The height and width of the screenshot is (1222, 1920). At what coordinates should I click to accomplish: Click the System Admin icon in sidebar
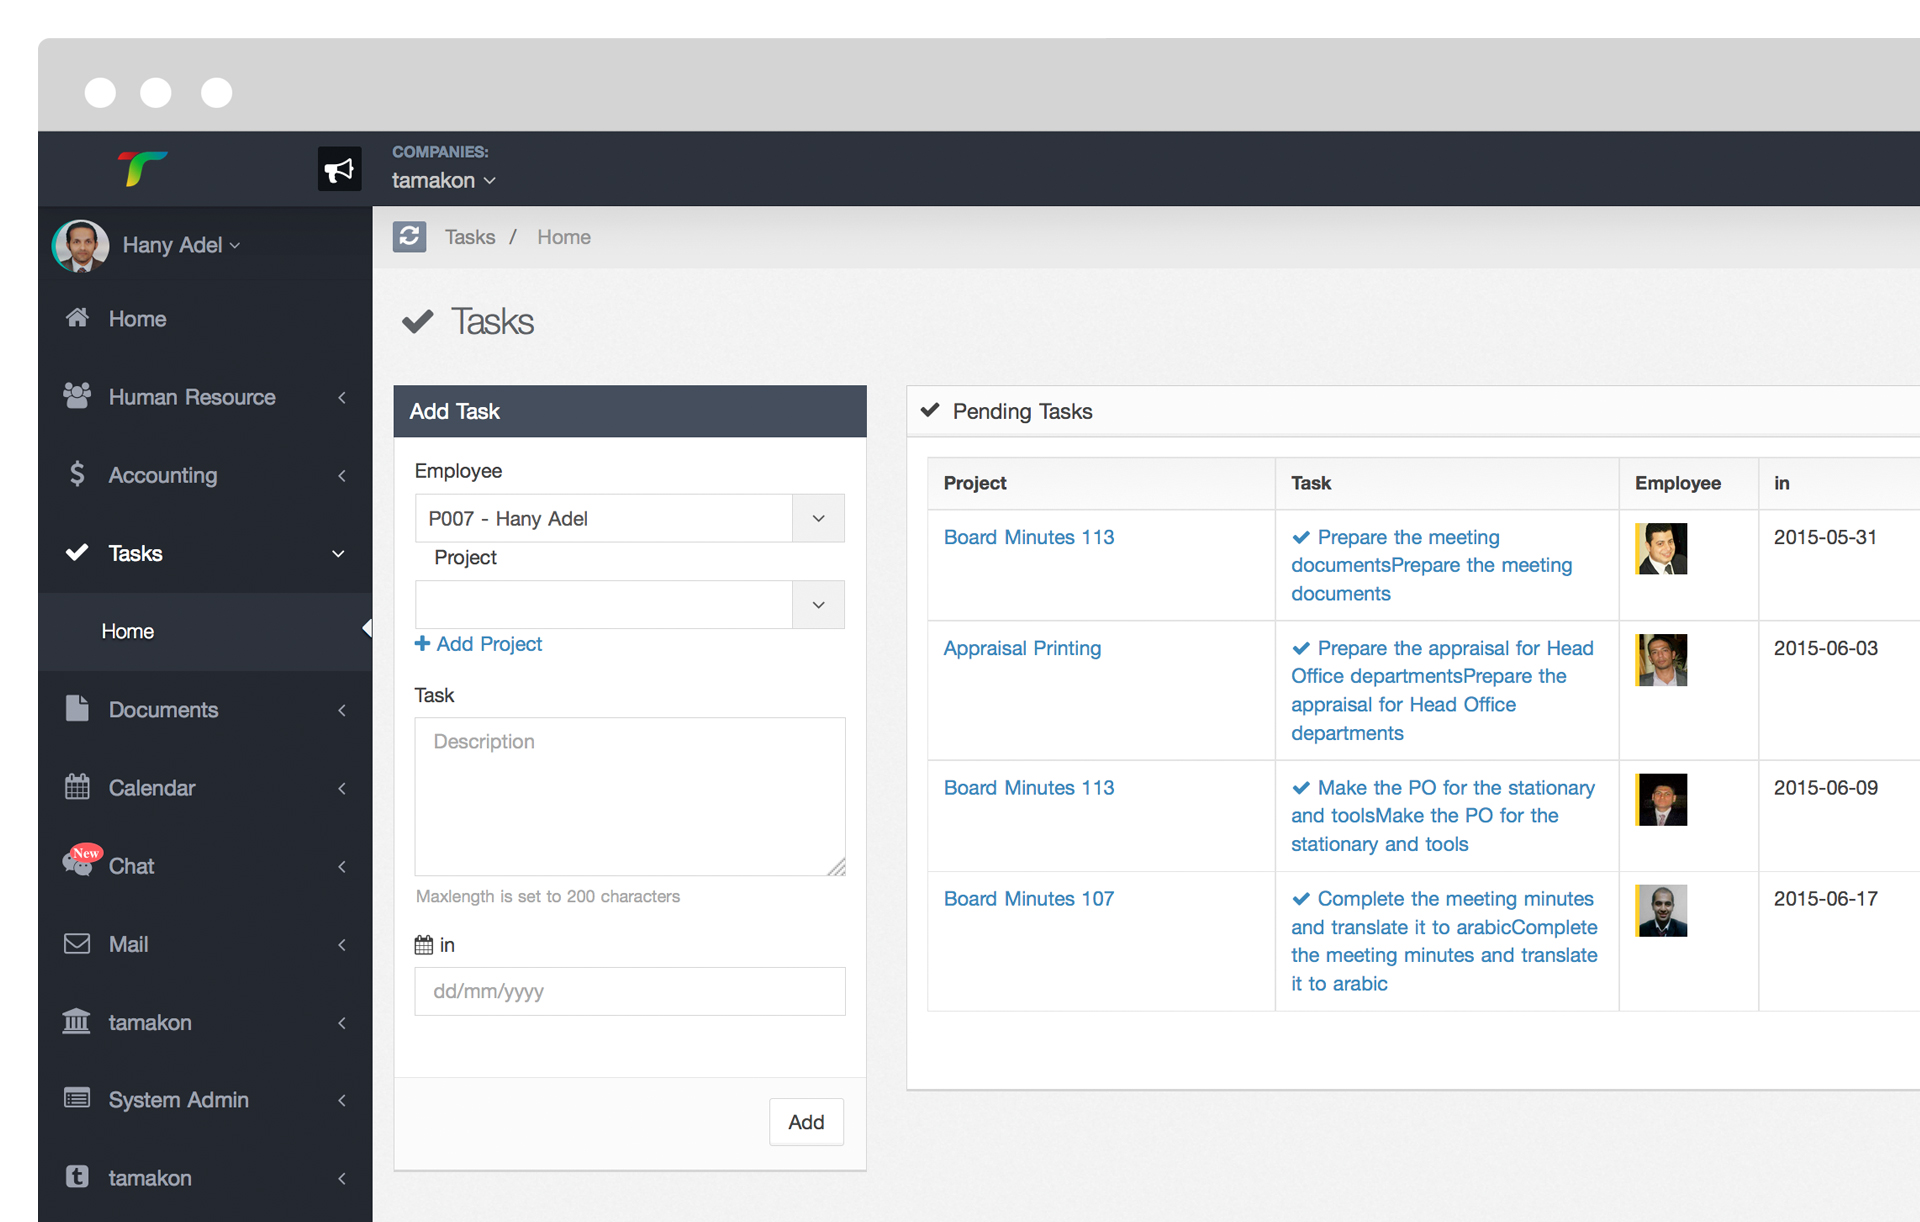[x=77, y=1099]
